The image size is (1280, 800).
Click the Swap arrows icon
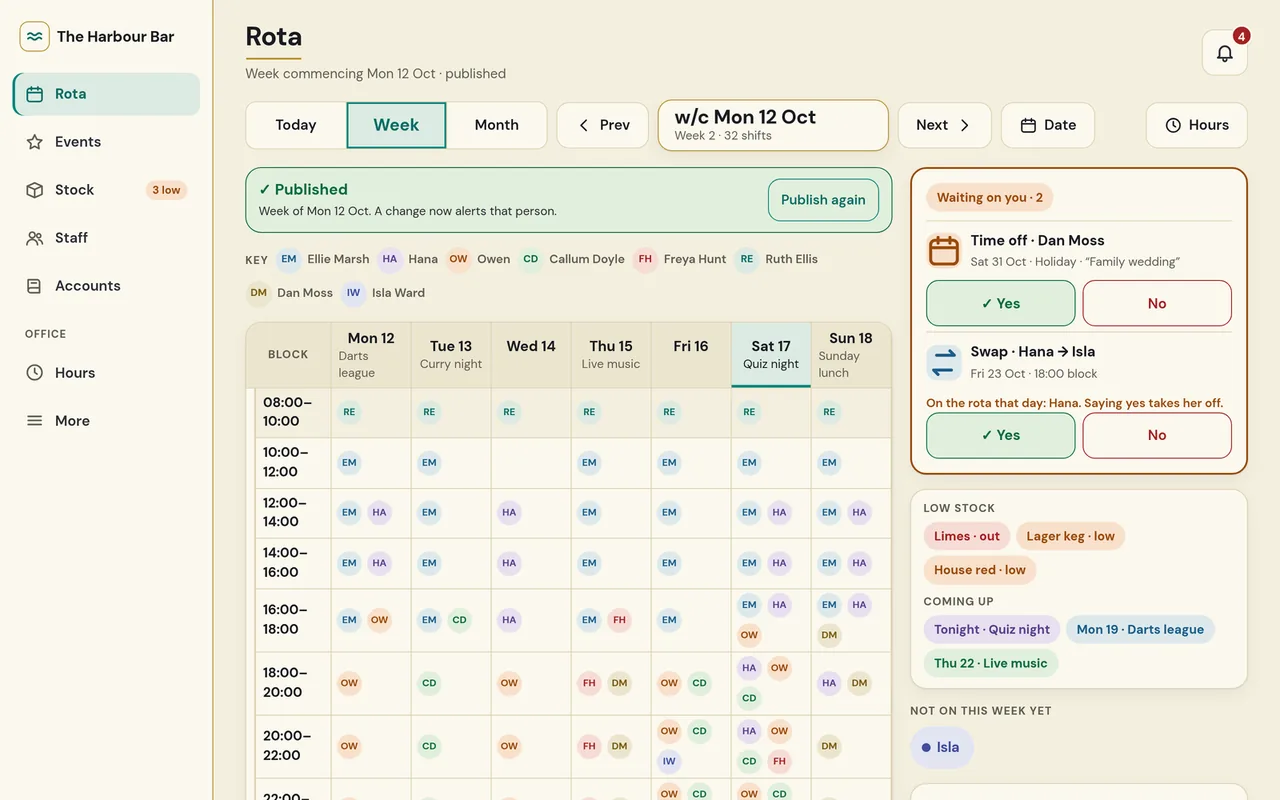point(944,362)
